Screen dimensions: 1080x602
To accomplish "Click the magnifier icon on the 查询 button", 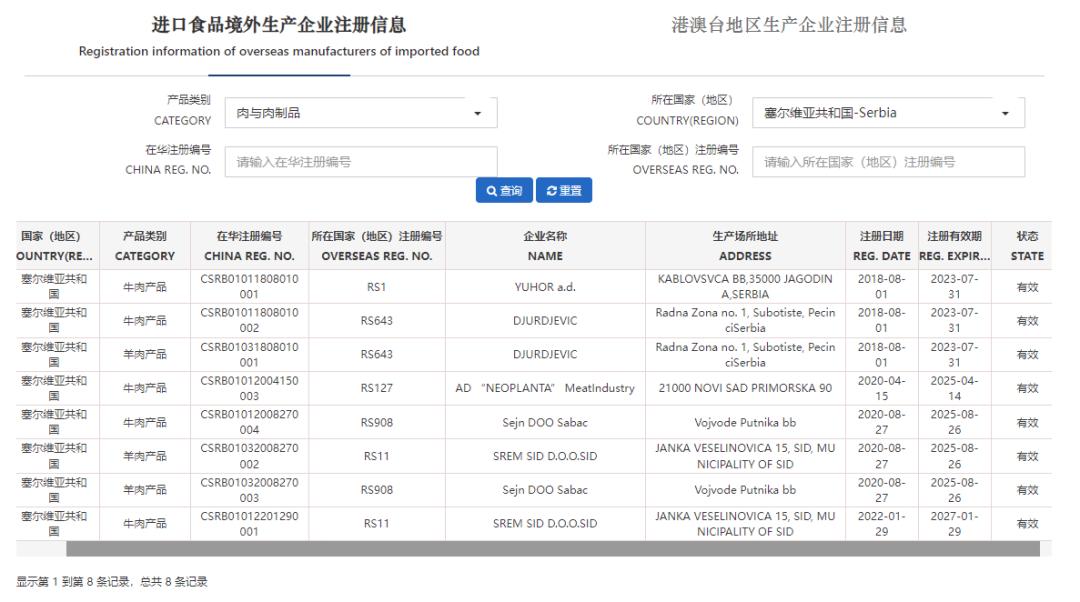I will click(489, 190).
